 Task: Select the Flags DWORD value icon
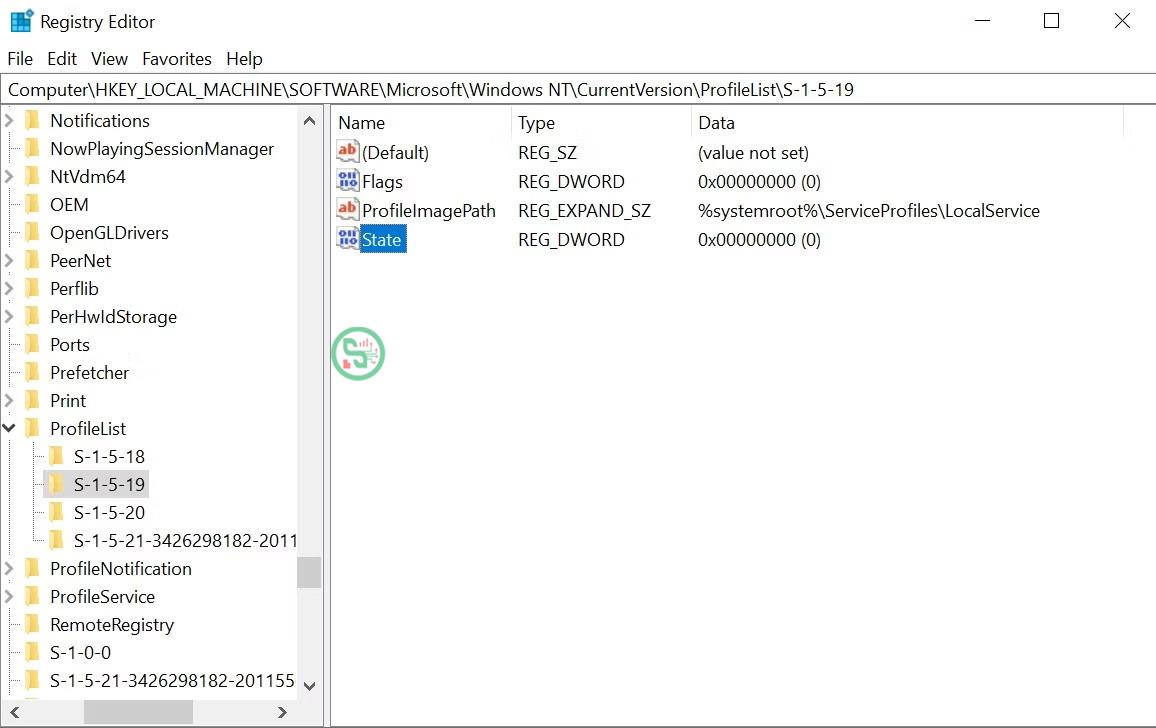point(347,181)
